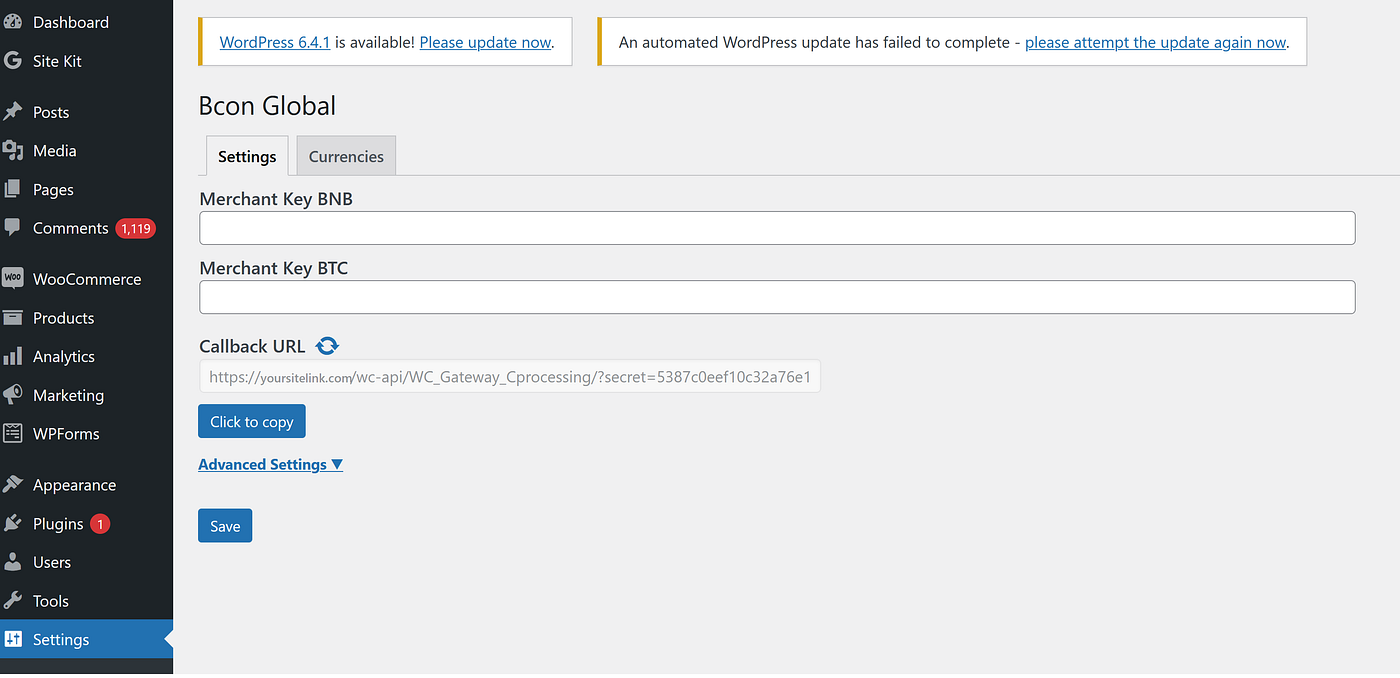Click the Tools wrench icon
The image size is (1400, 678).
tap(13, 601)
